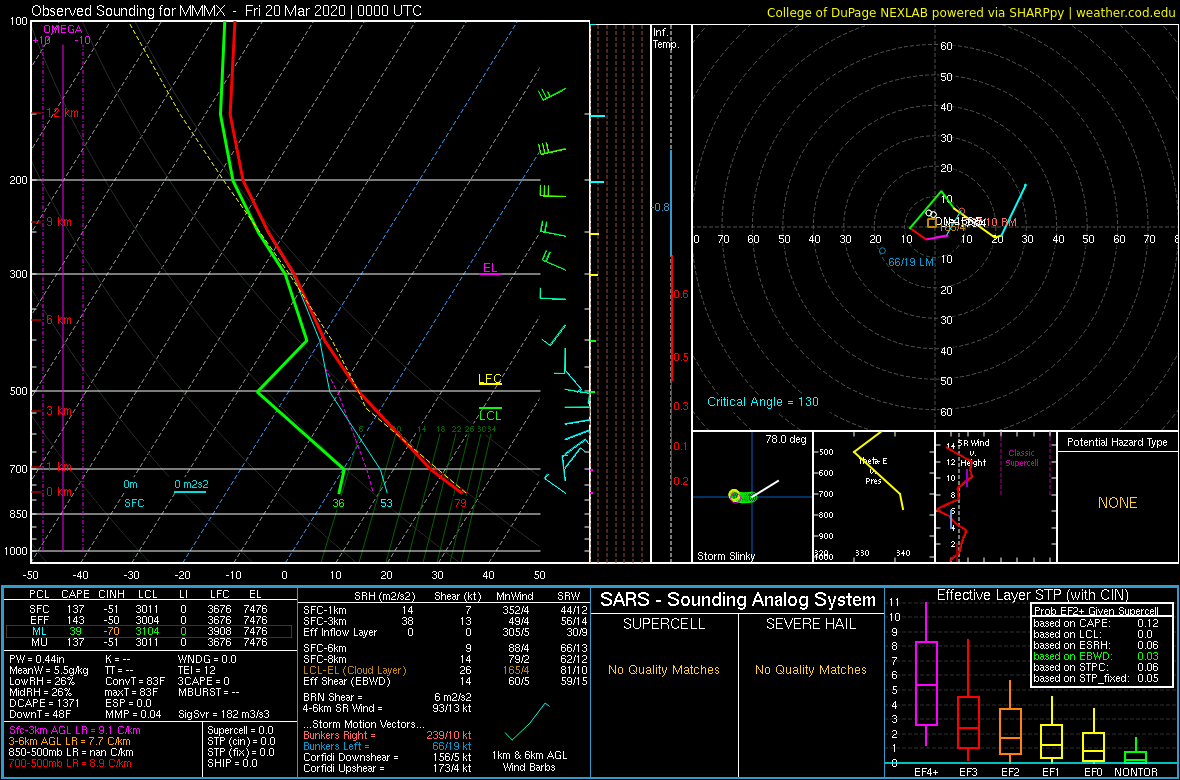Click the 850-500mb LR nan value
Viewport: 1180px width, 780px height.
click(x=71, y=752)
